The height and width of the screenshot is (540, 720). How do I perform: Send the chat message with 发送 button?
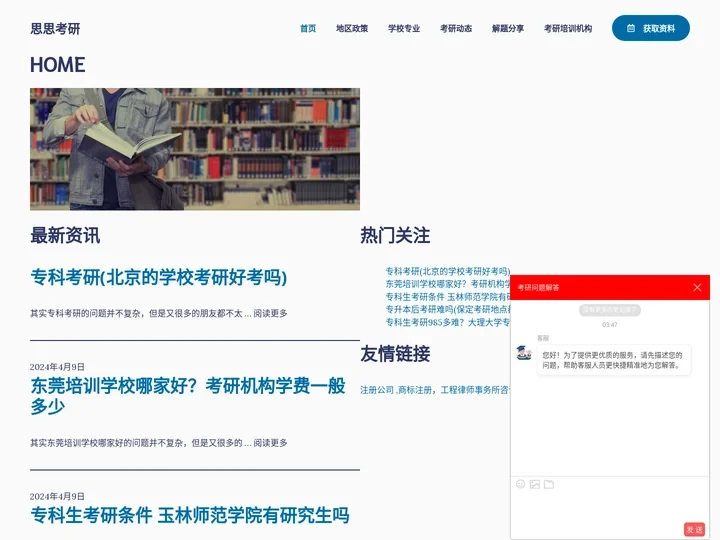(x=694, y=529)
